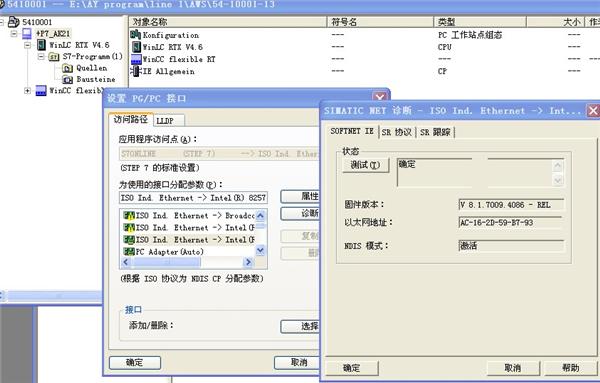Open the application access point dropdown
600x383 pixels.
(219, 154)
